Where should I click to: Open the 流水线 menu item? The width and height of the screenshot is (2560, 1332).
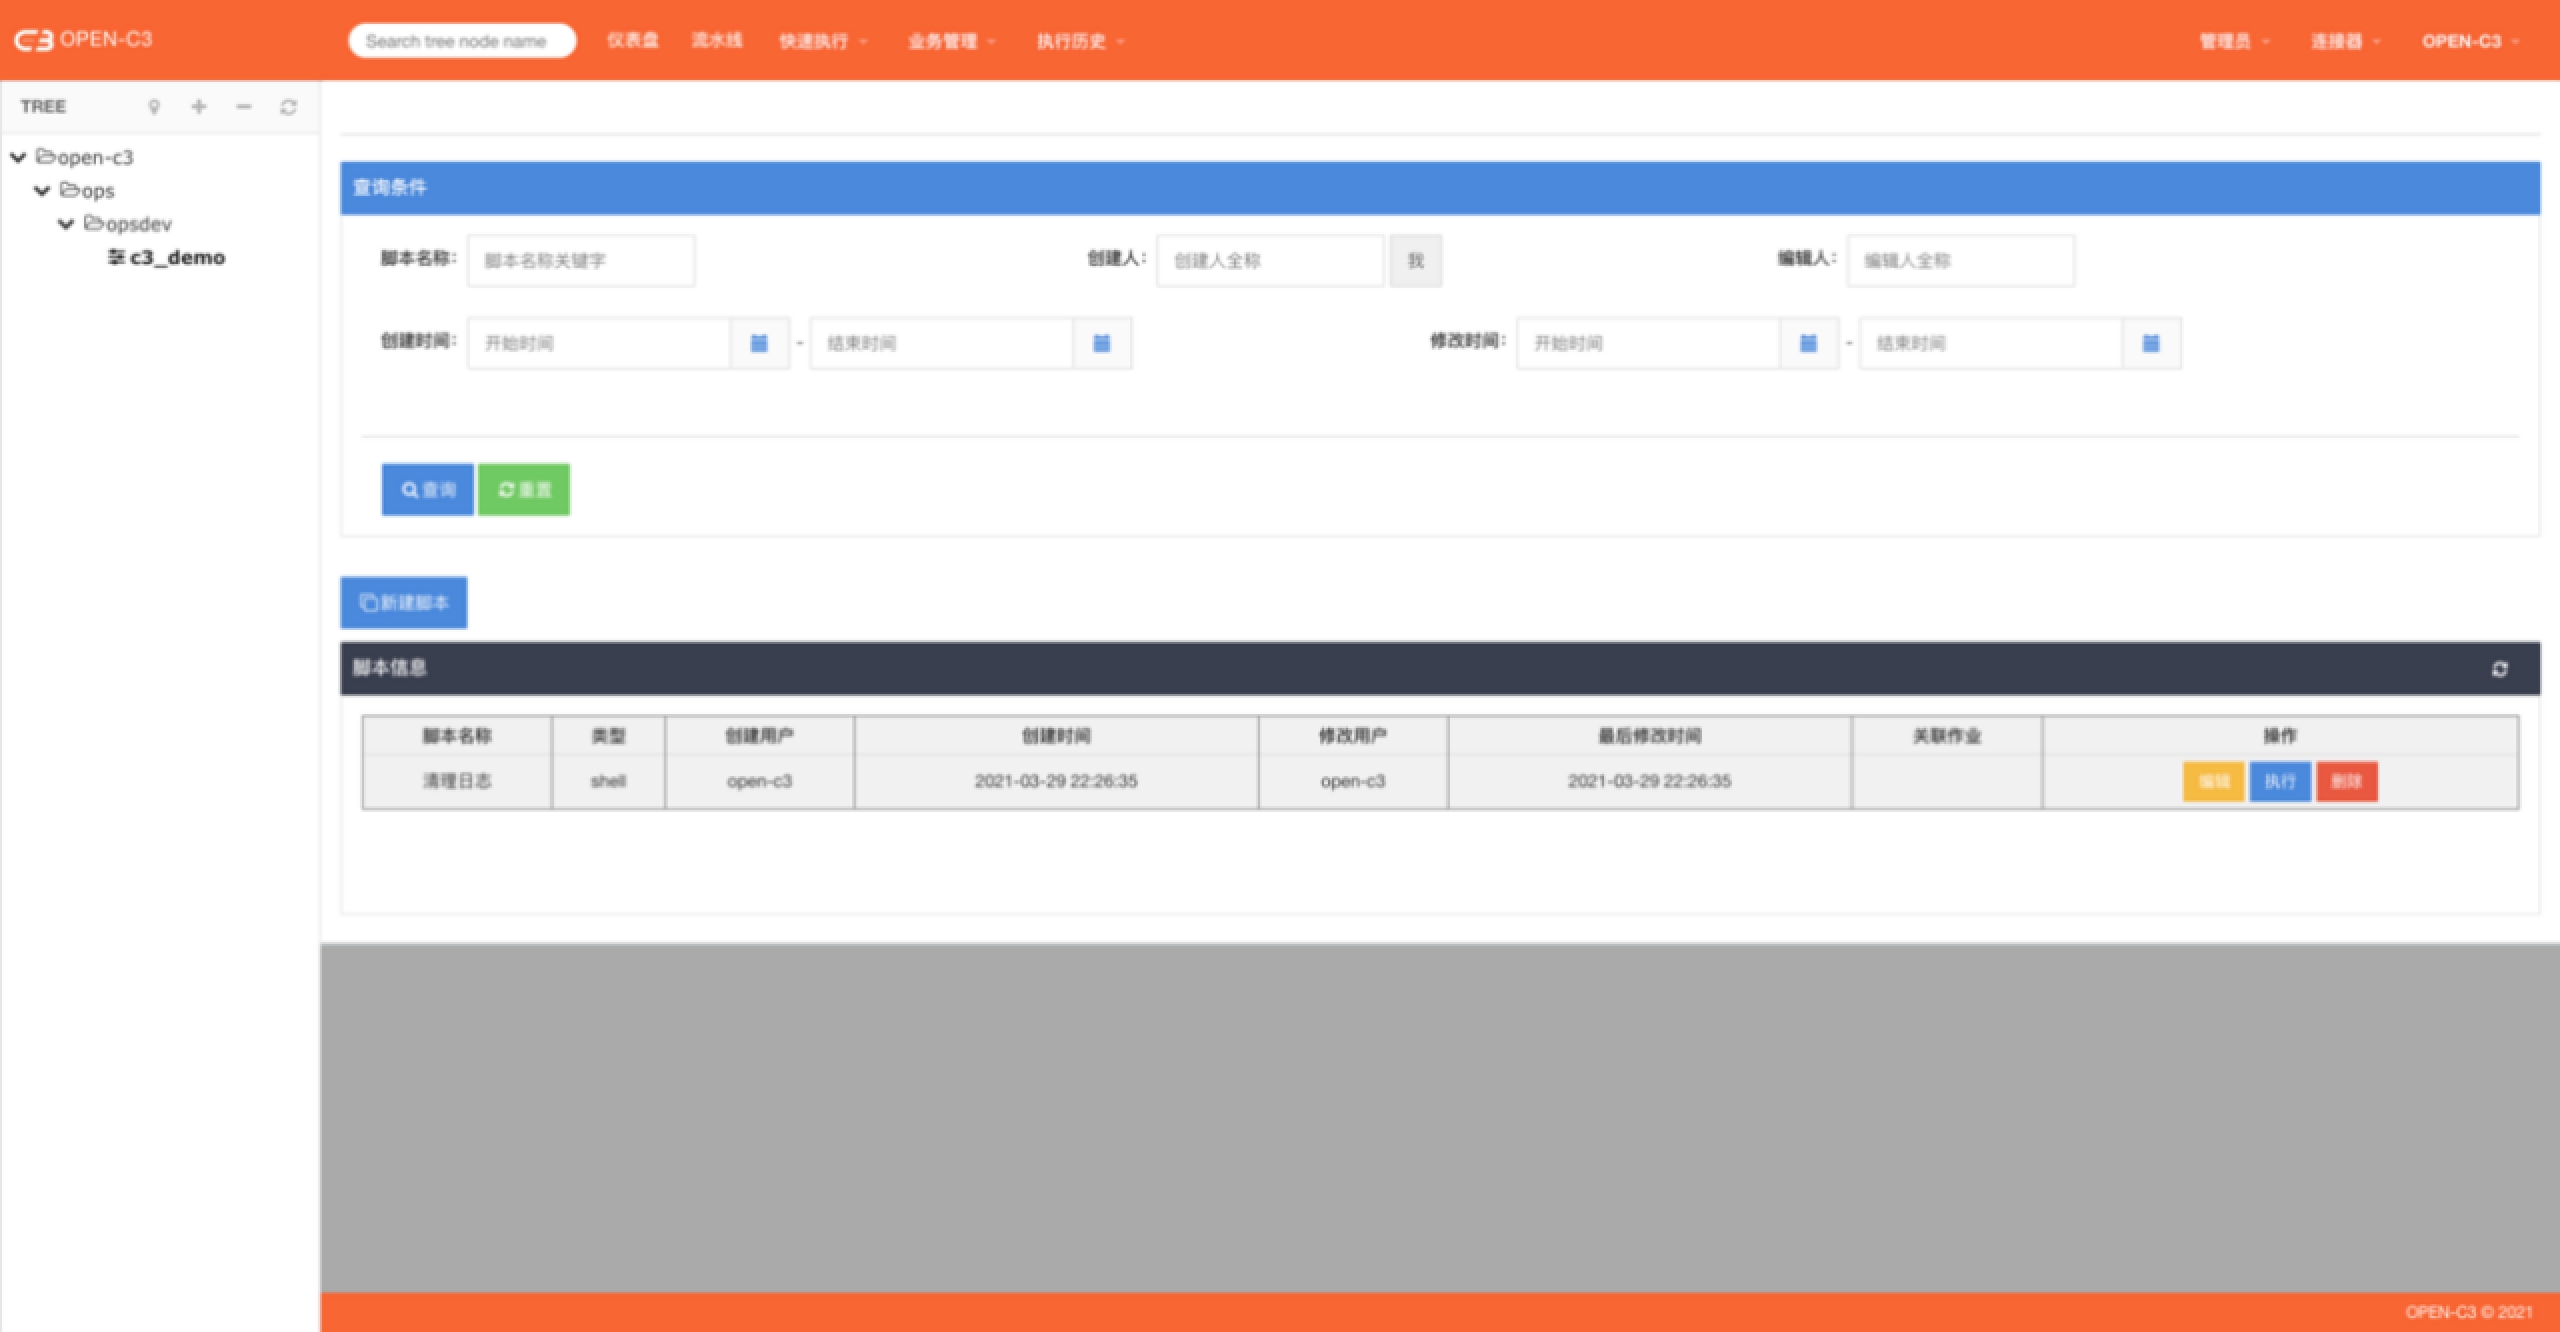(x=717, y=41)
